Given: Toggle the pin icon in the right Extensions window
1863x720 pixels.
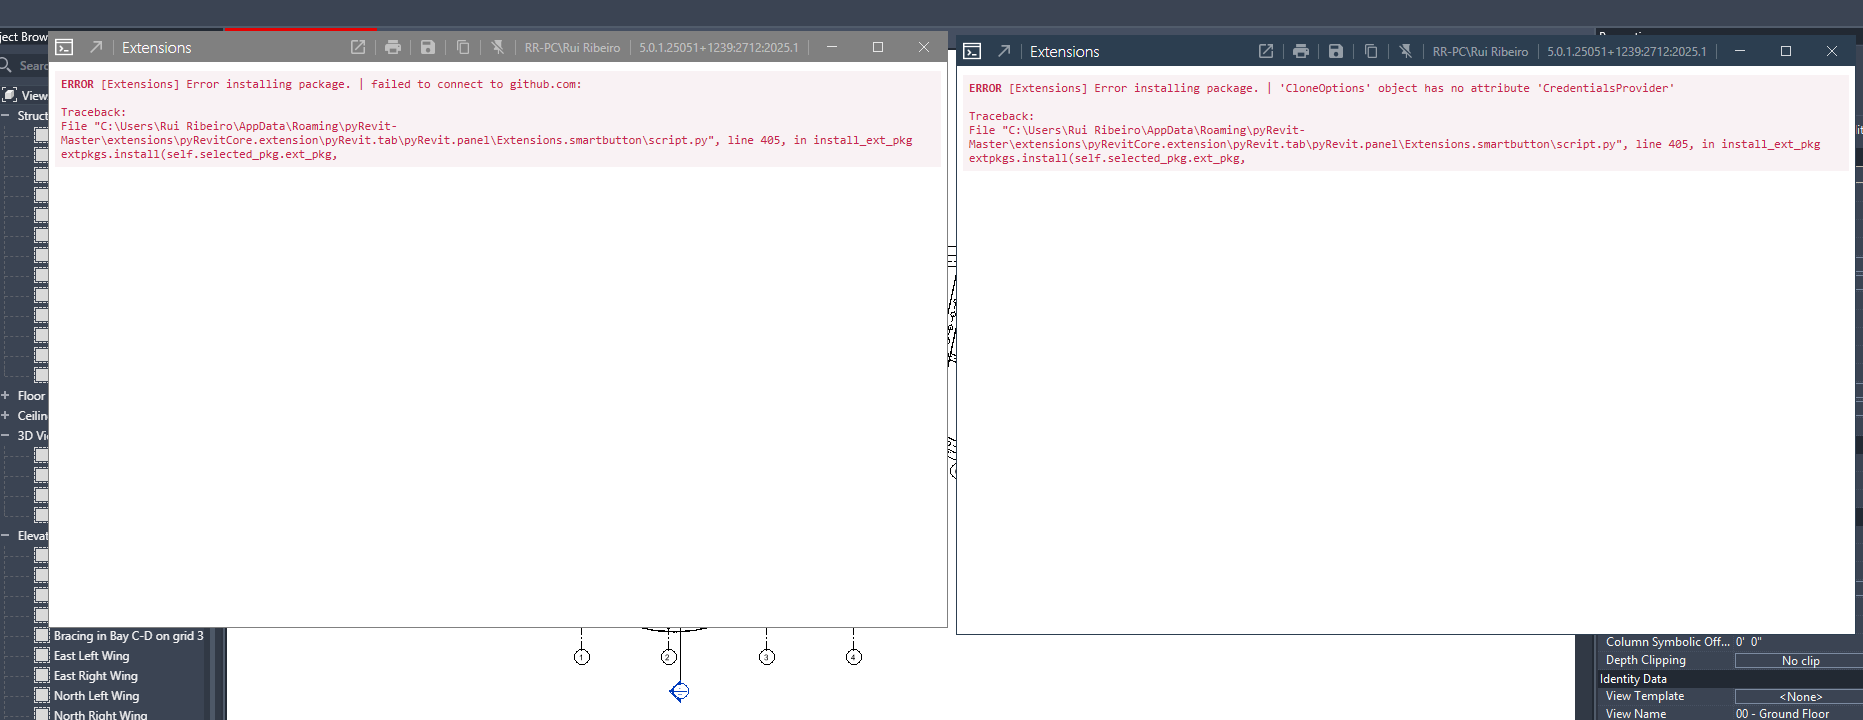Looking at the screenshot, I should pyautogui.click(x=1406, y=51).
